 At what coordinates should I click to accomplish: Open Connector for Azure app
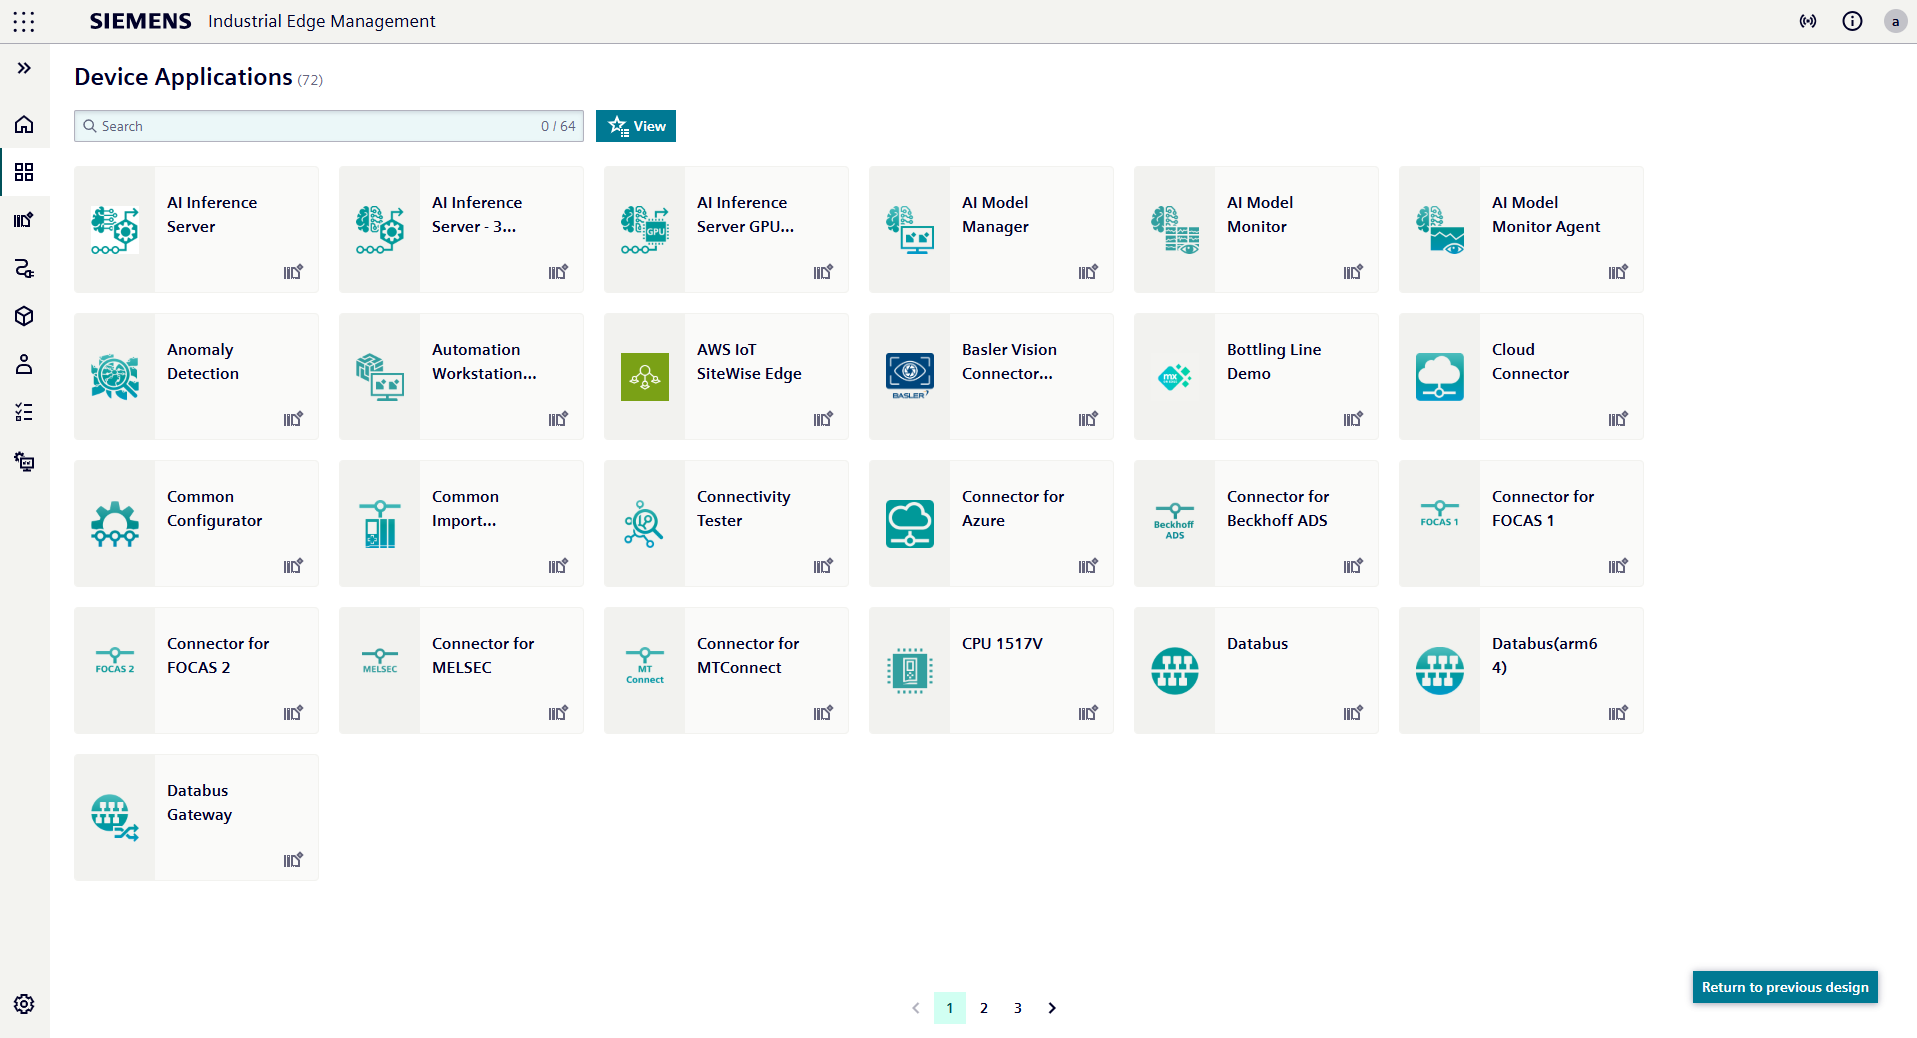(991, 523)
